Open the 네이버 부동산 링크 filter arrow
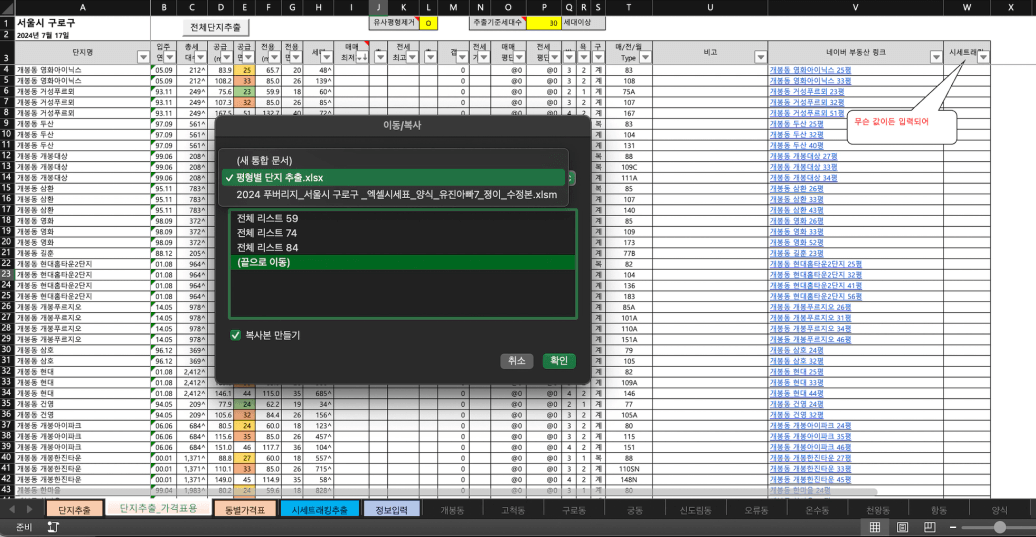 pyautogui.click(x=935, y=57)
